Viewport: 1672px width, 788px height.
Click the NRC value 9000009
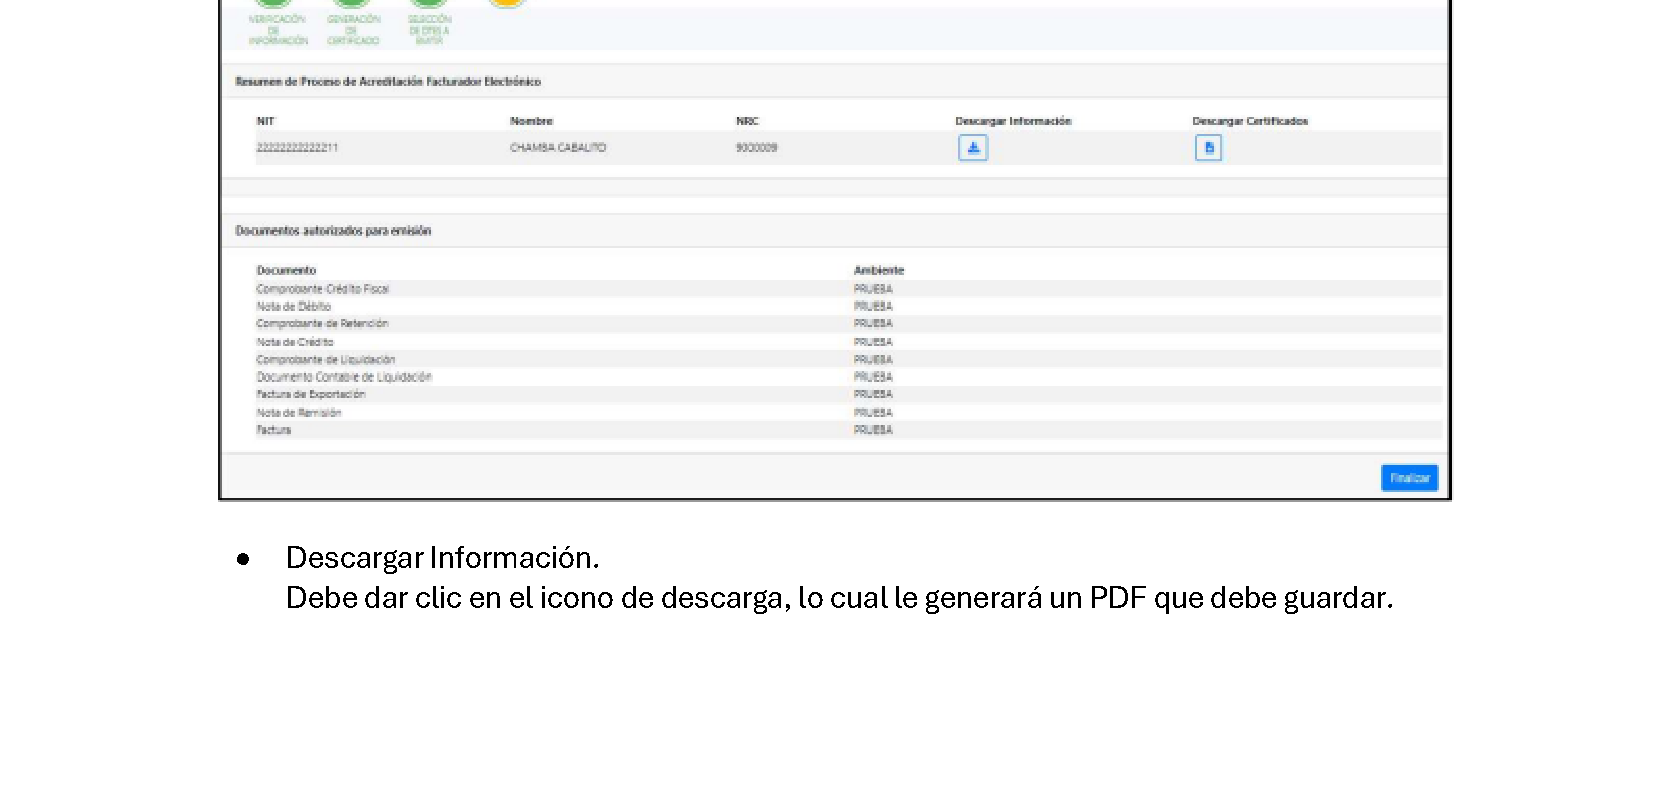pos(757,148)
